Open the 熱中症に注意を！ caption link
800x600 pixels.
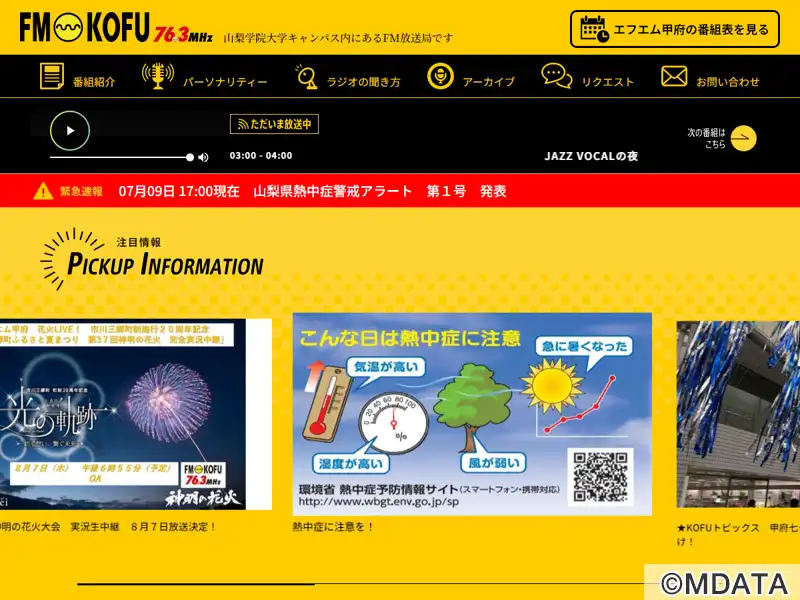pos(333,527)
